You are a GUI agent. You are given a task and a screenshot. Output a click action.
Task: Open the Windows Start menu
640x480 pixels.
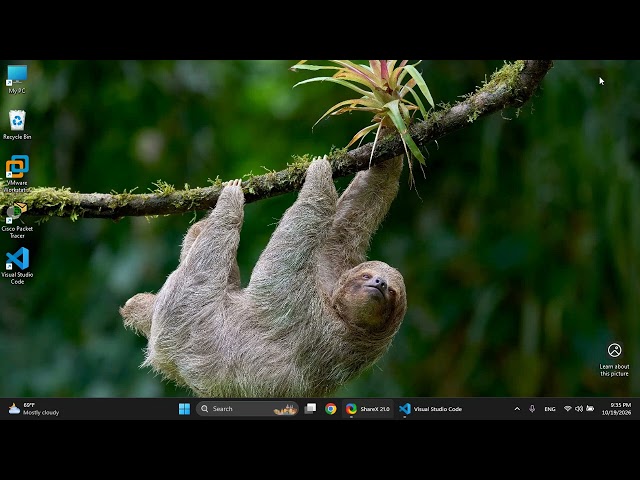tap(184, 409)
